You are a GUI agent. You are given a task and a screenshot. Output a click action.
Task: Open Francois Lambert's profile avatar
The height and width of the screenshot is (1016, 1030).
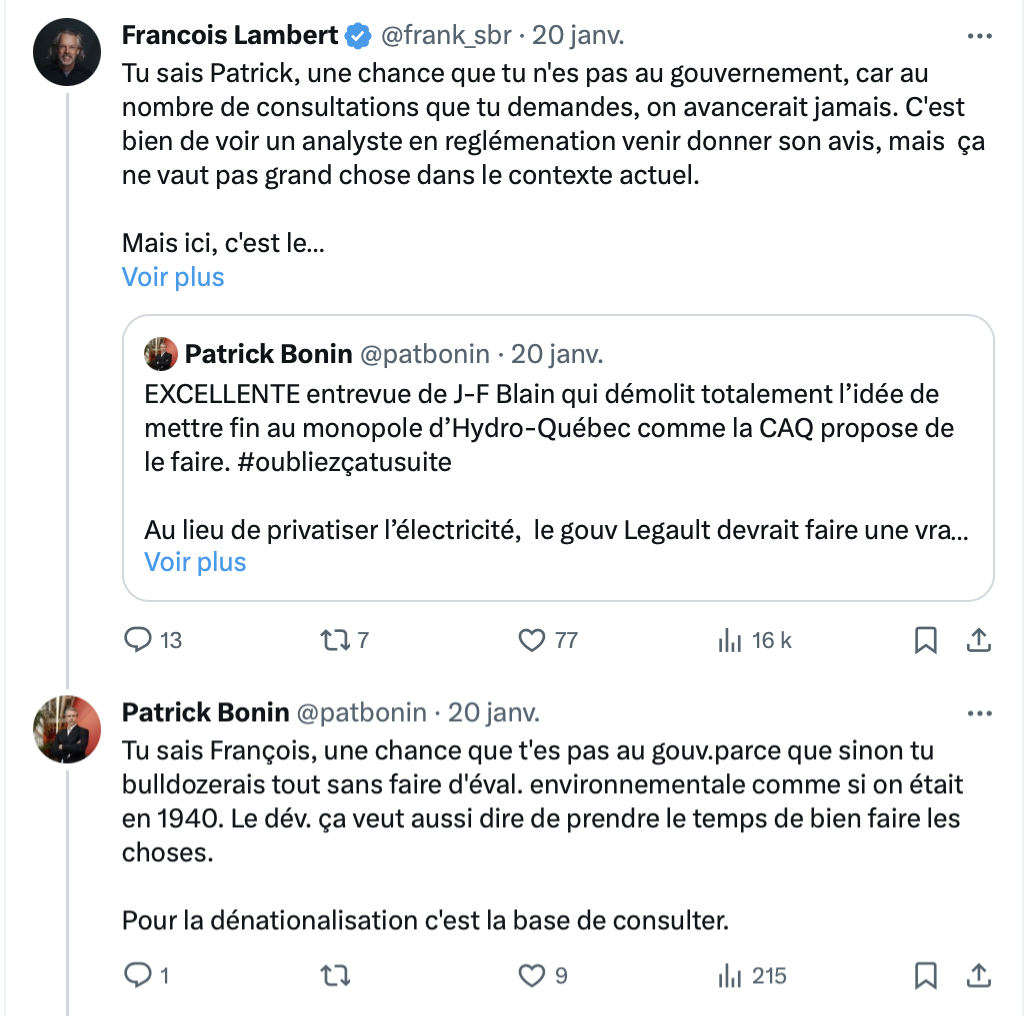click(x=67, y=52)
